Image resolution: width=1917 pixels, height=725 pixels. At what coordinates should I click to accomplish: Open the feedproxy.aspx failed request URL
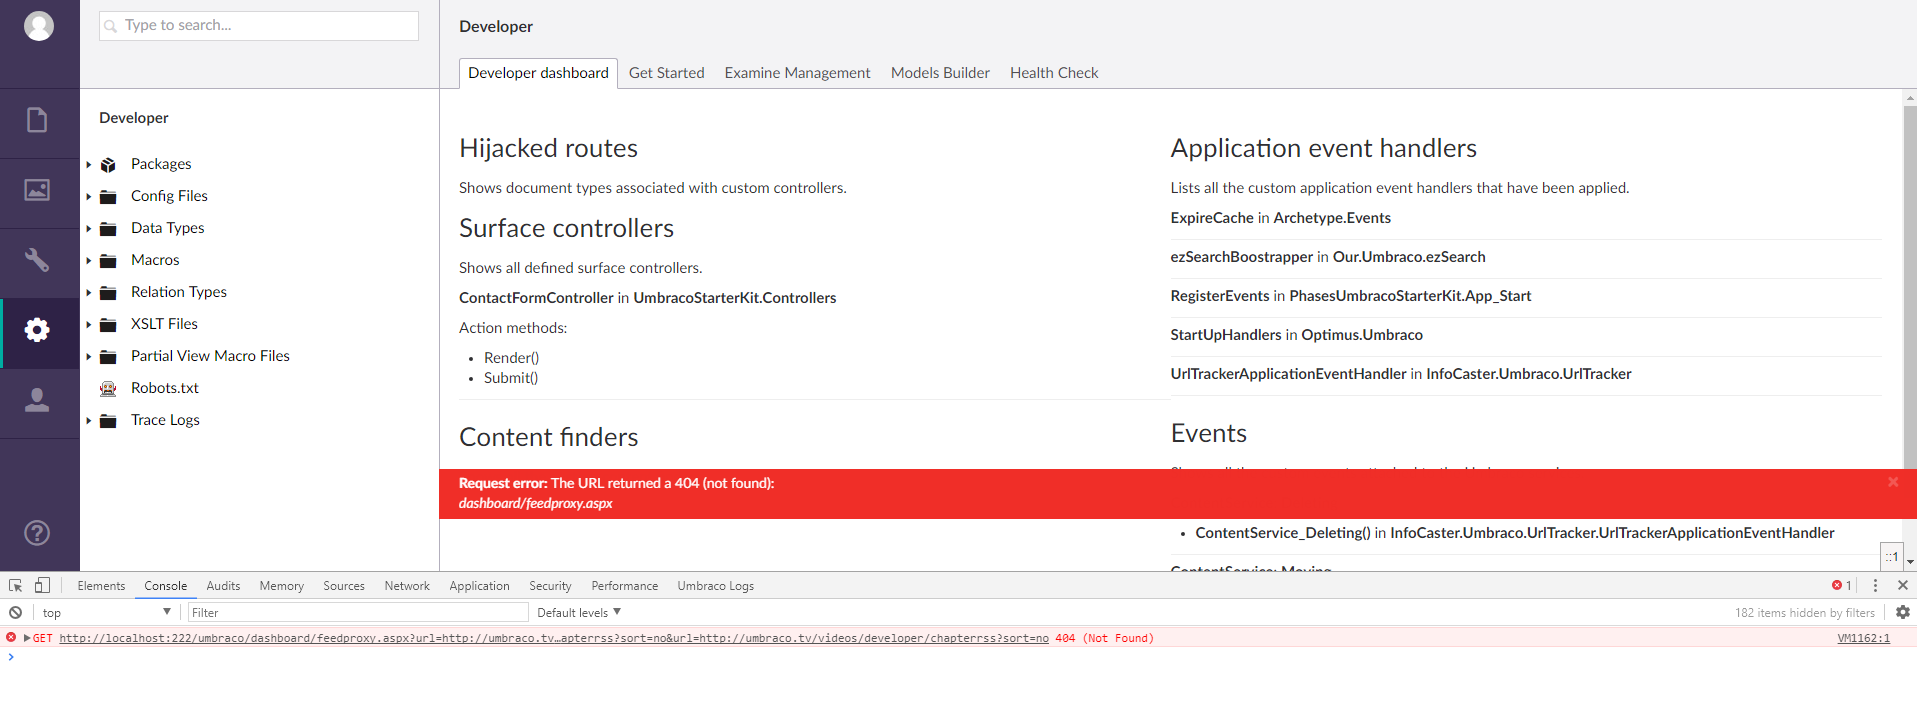[554, 638]
